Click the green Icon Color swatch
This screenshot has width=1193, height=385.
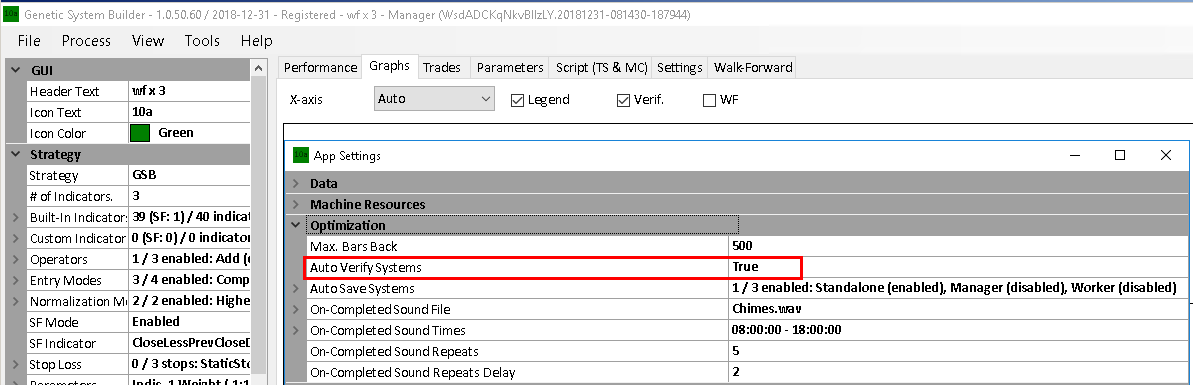point(140,133)
